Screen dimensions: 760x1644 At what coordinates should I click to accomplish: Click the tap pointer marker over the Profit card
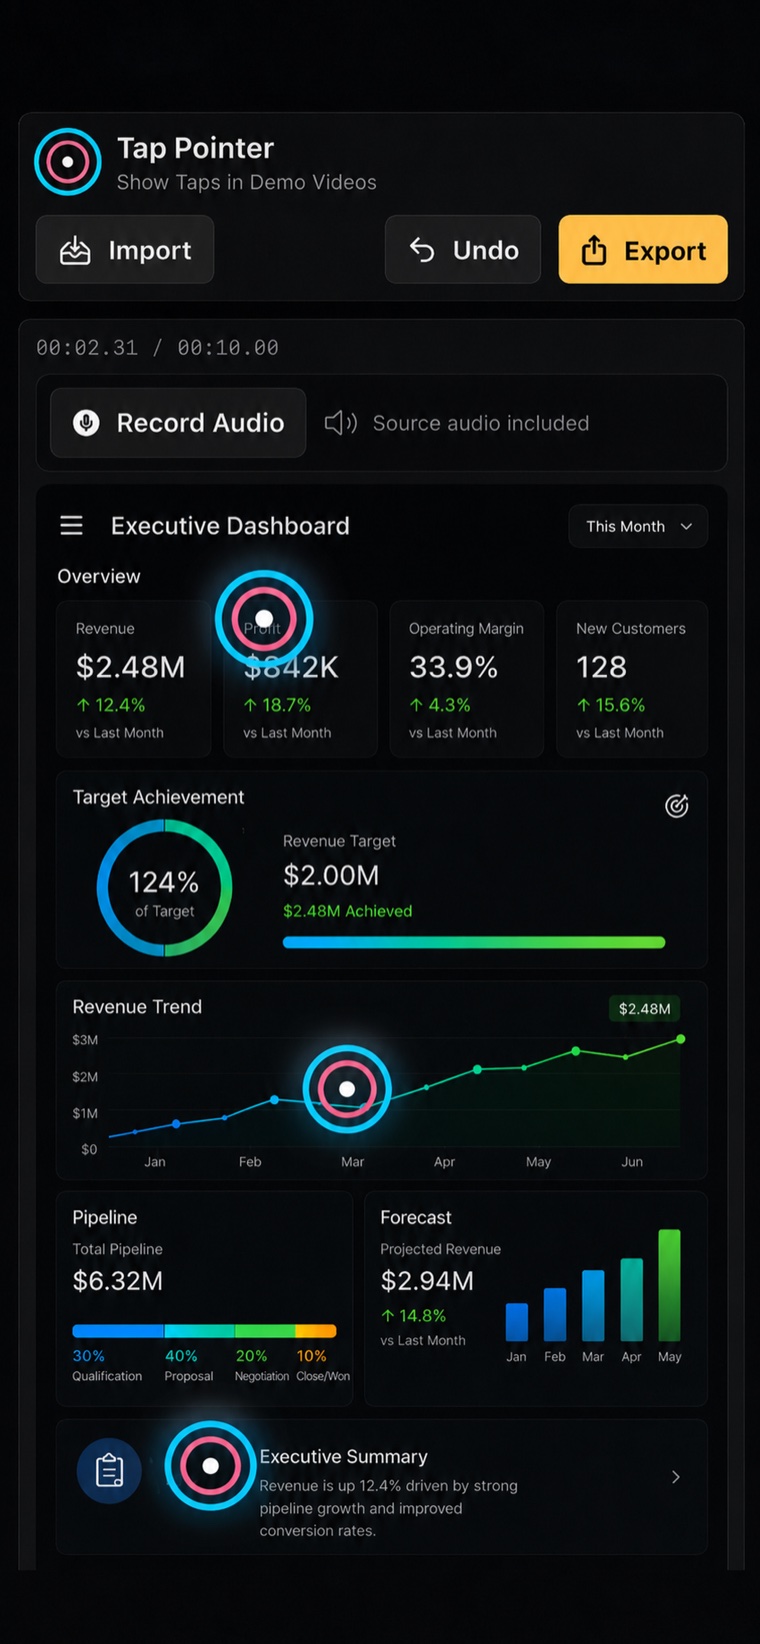(x=264, y=619)
